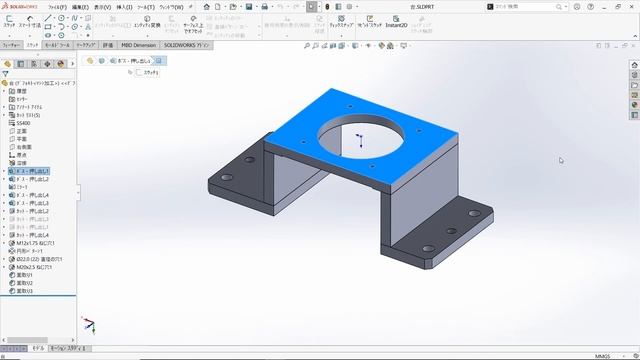Click the Zoom to Fit icon
Image resolution: width=640 pixels, height=360 pixels.
tap(307, 46)
